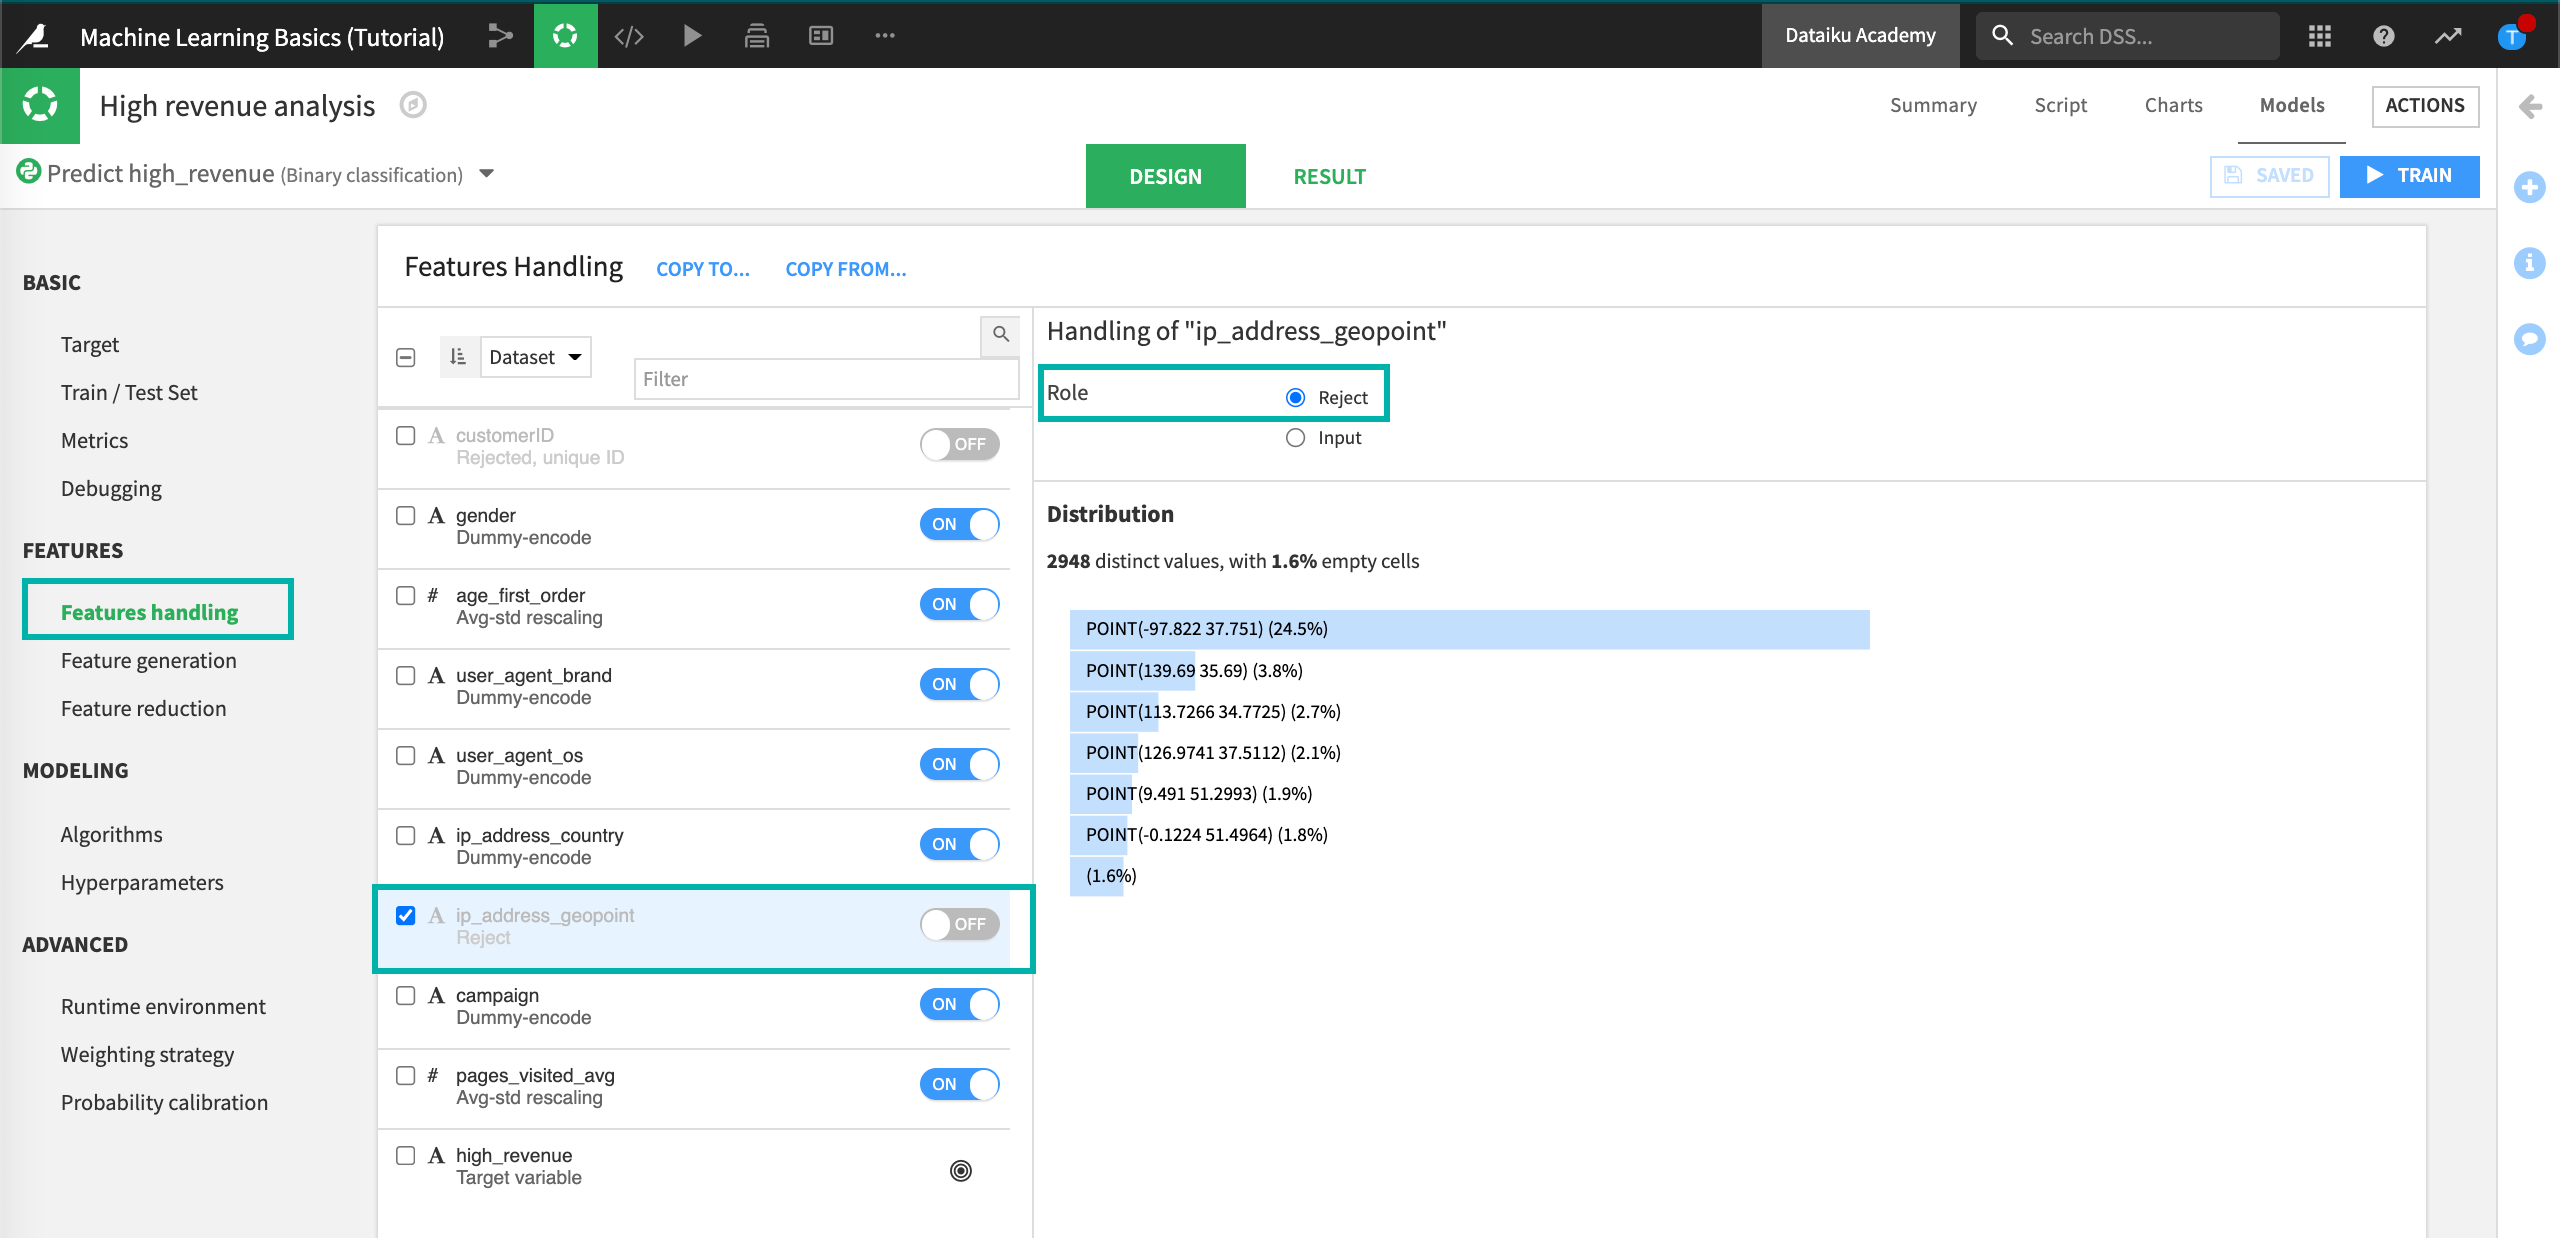Image resolution: width=2560 pixels, height=1238 pixels.
Task: Open the Dashboards icon in the top bar
Action: 821,36
